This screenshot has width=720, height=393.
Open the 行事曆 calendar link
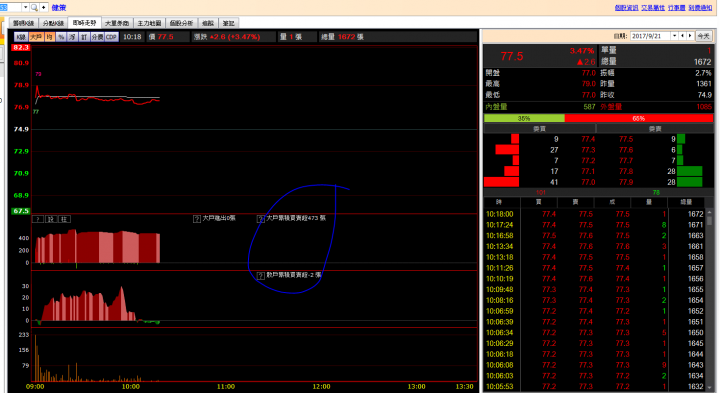click(x=676, y=8)
